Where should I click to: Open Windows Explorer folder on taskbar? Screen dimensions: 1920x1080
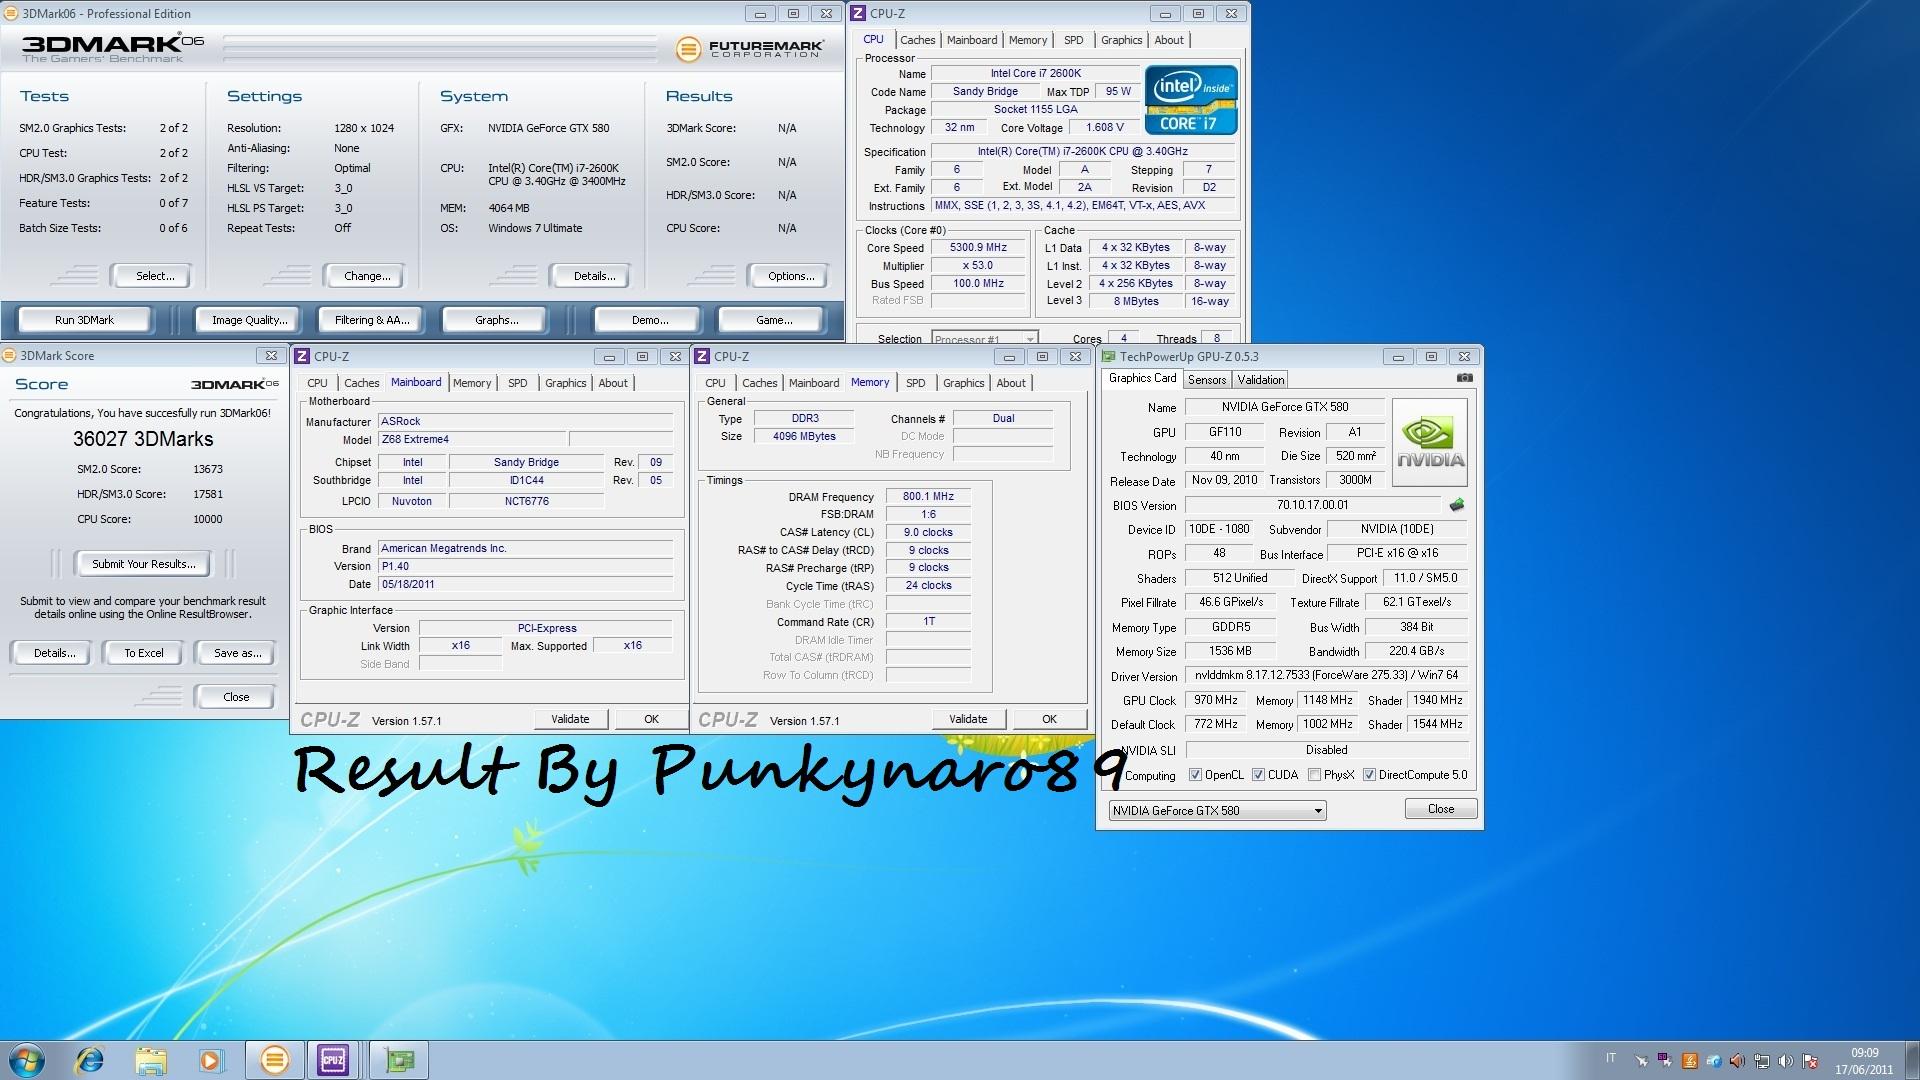pos(151,1060)
